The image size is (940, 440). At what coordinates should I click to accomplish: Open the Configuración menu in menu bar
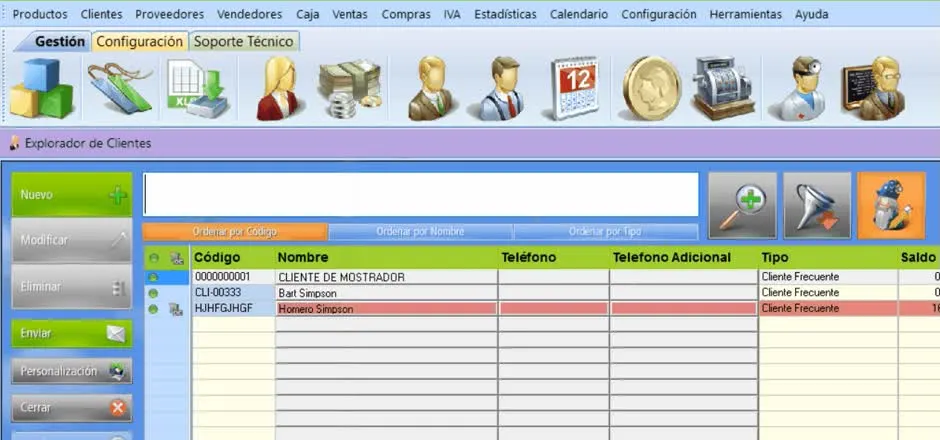pos(659,14)
